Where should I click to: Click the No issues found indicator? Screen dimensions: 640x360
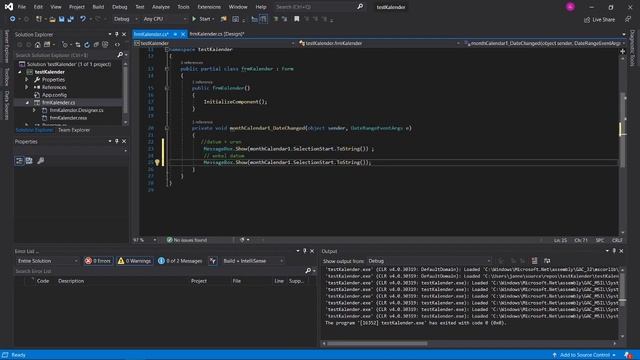point(187,240)
